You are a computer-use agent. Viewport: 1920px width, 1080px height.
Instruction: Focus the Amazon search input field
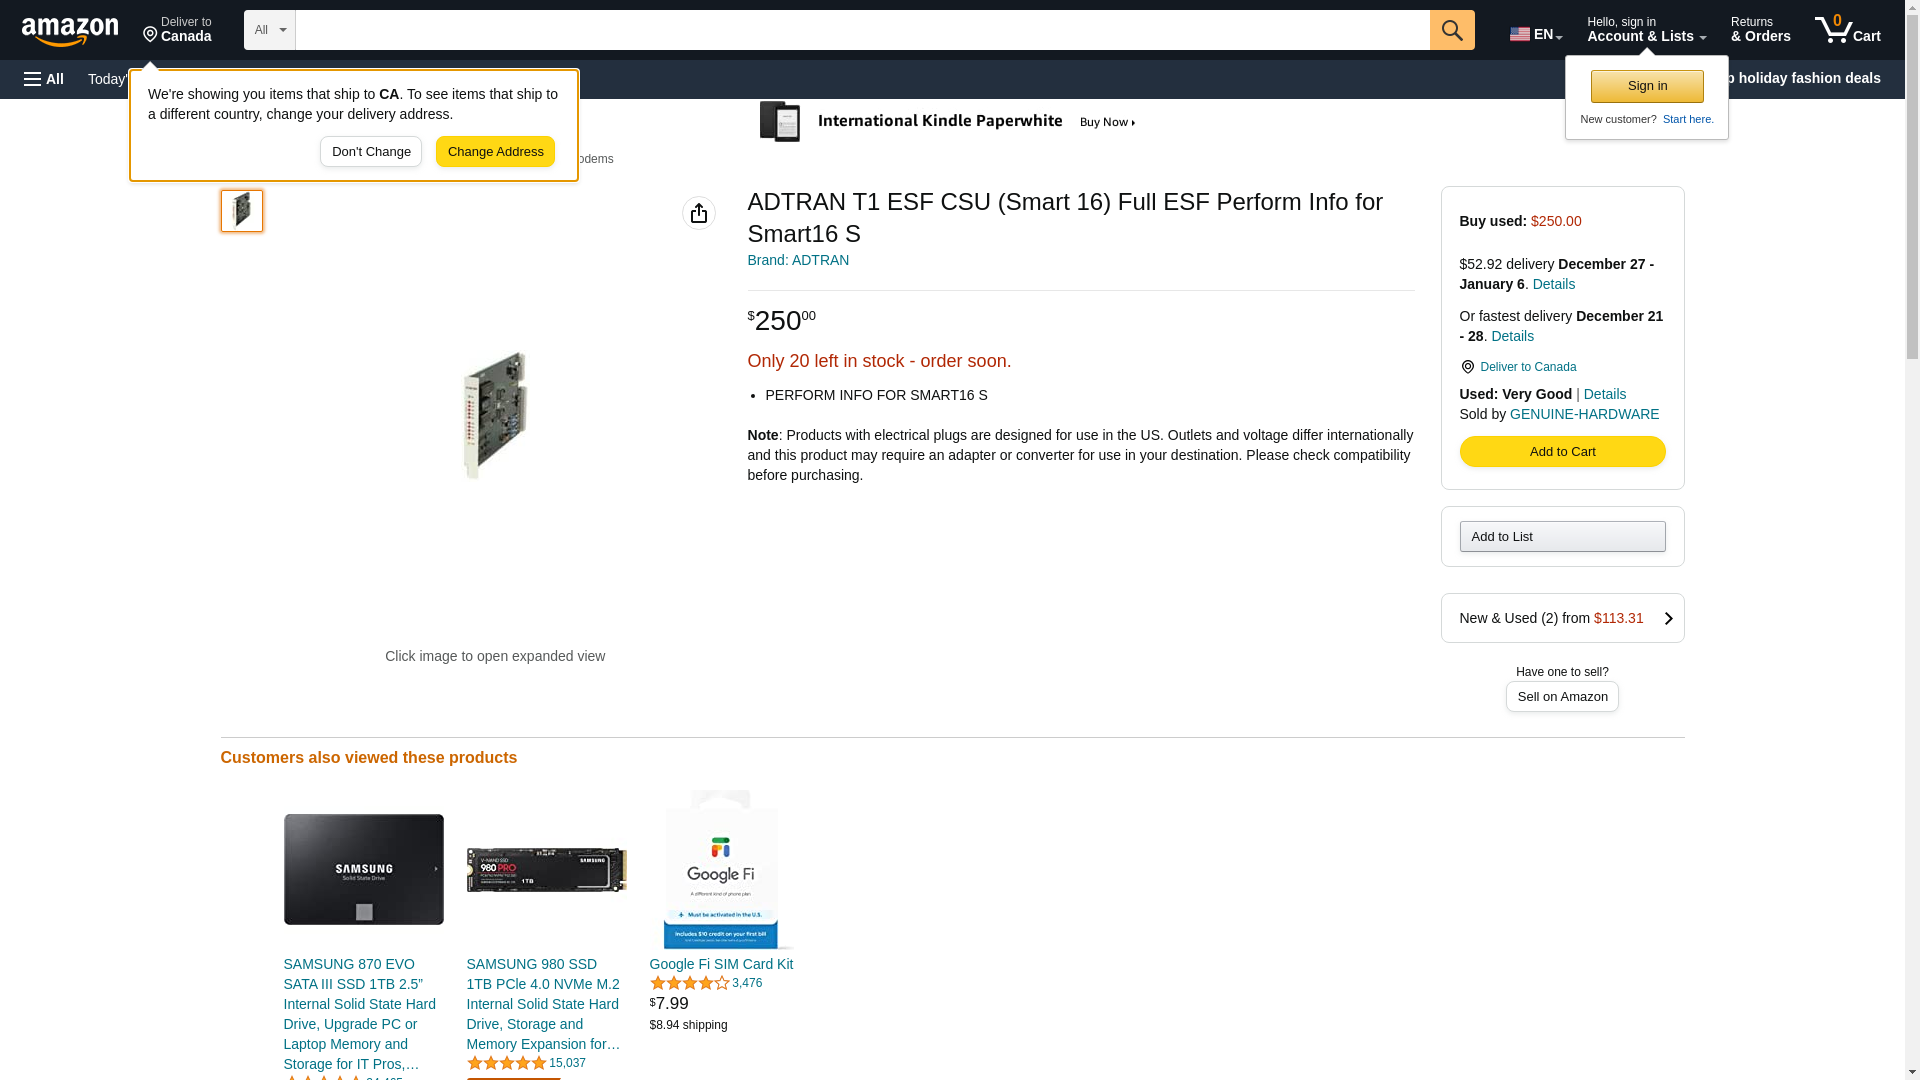point(862,30)
